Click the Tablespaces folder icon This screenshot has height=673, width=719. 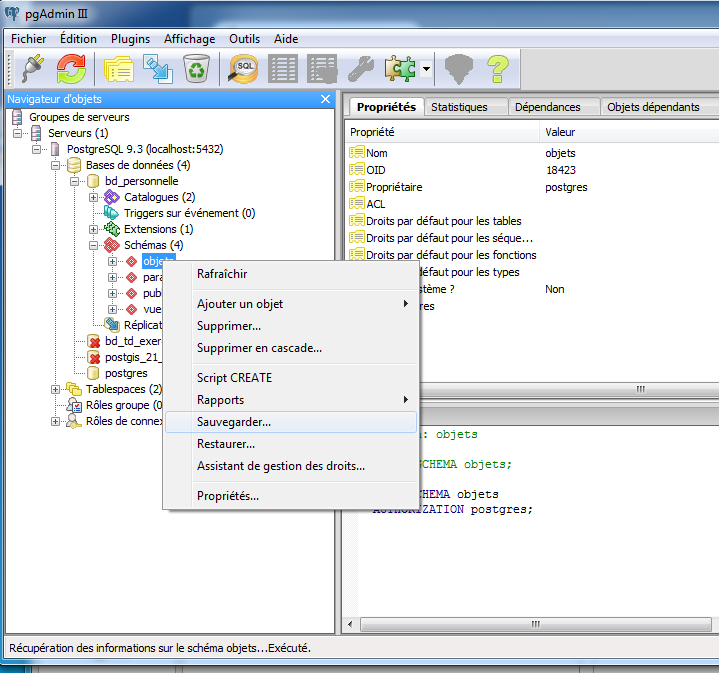point(74,389)
